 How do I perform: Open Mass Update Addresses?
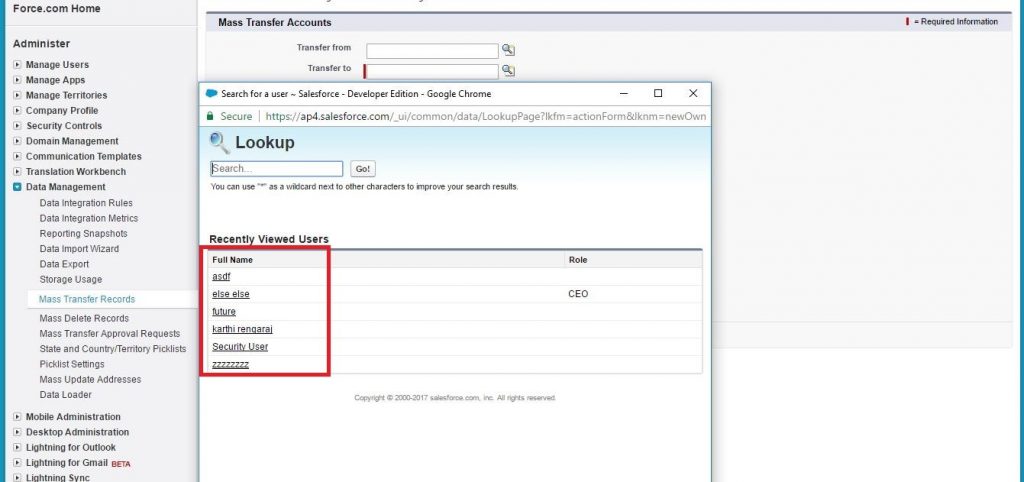tap(90, 379)
